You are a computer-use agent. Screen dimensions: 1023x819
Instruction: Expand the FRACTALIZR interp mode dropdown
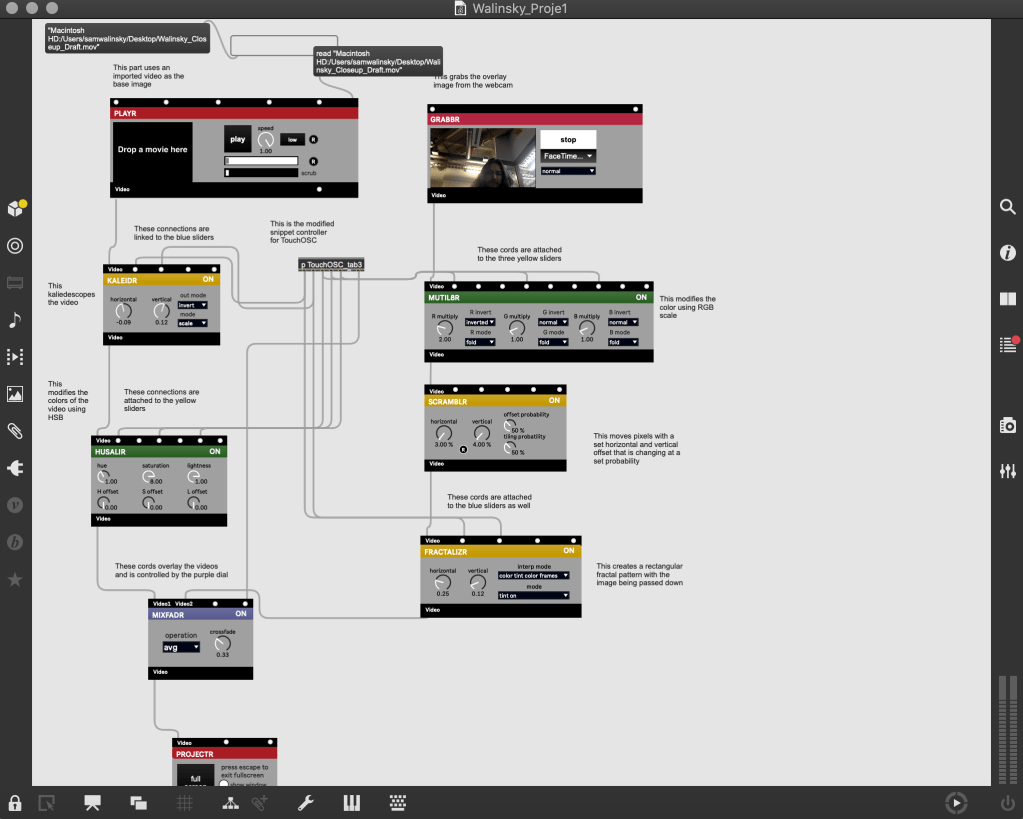pos(533,576)
